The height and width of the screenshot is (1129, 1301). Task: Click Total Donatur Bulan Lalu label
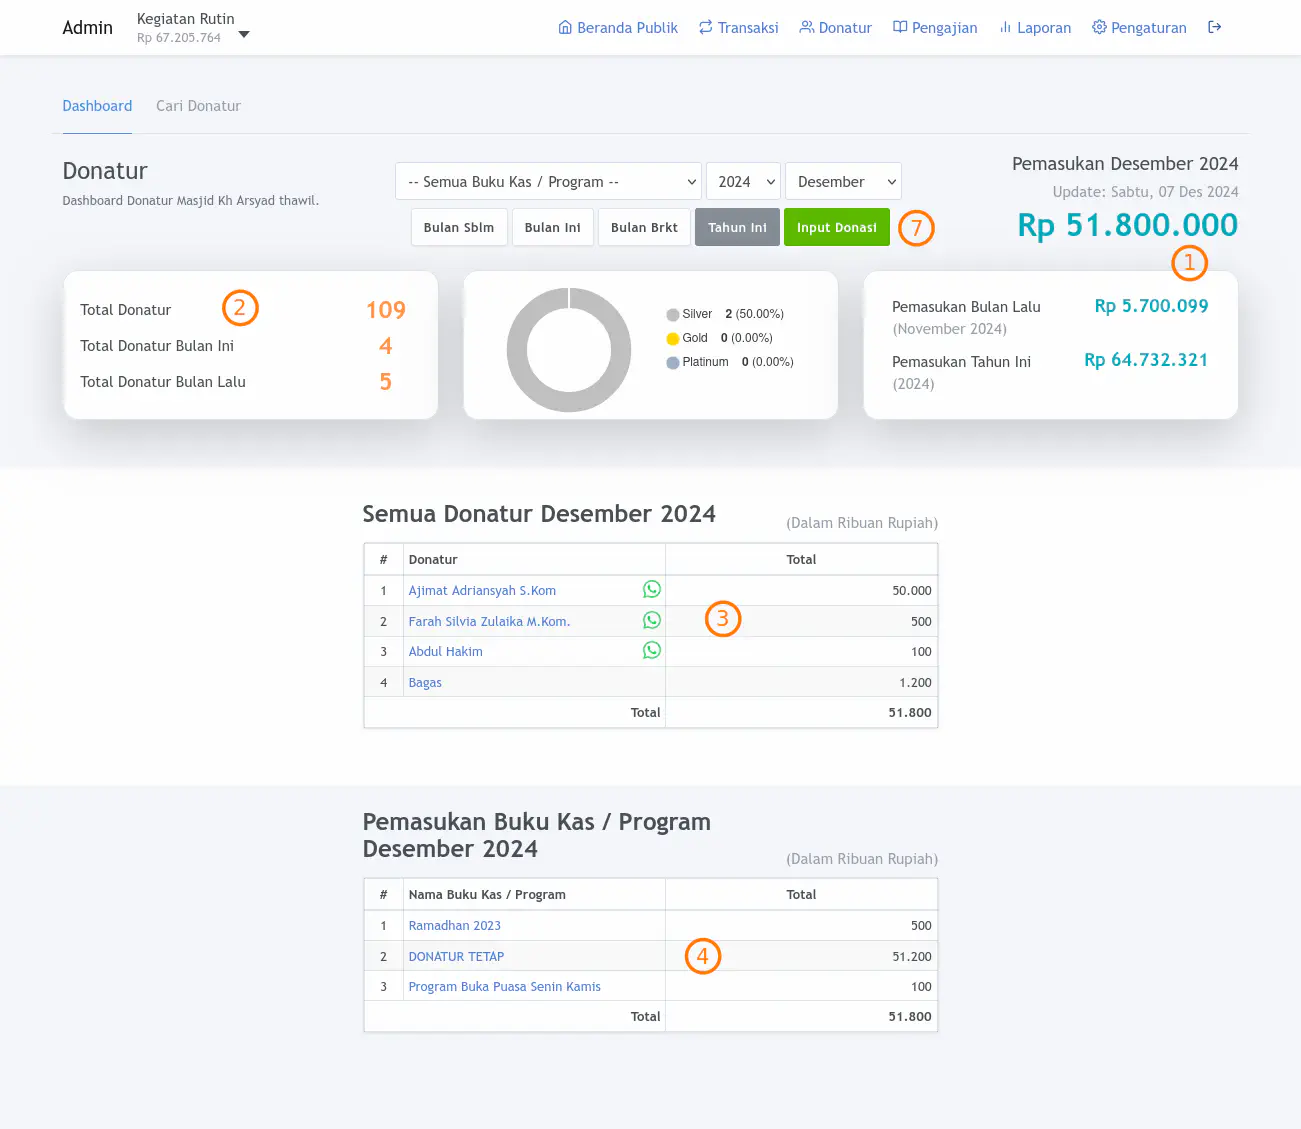(163, 382)
